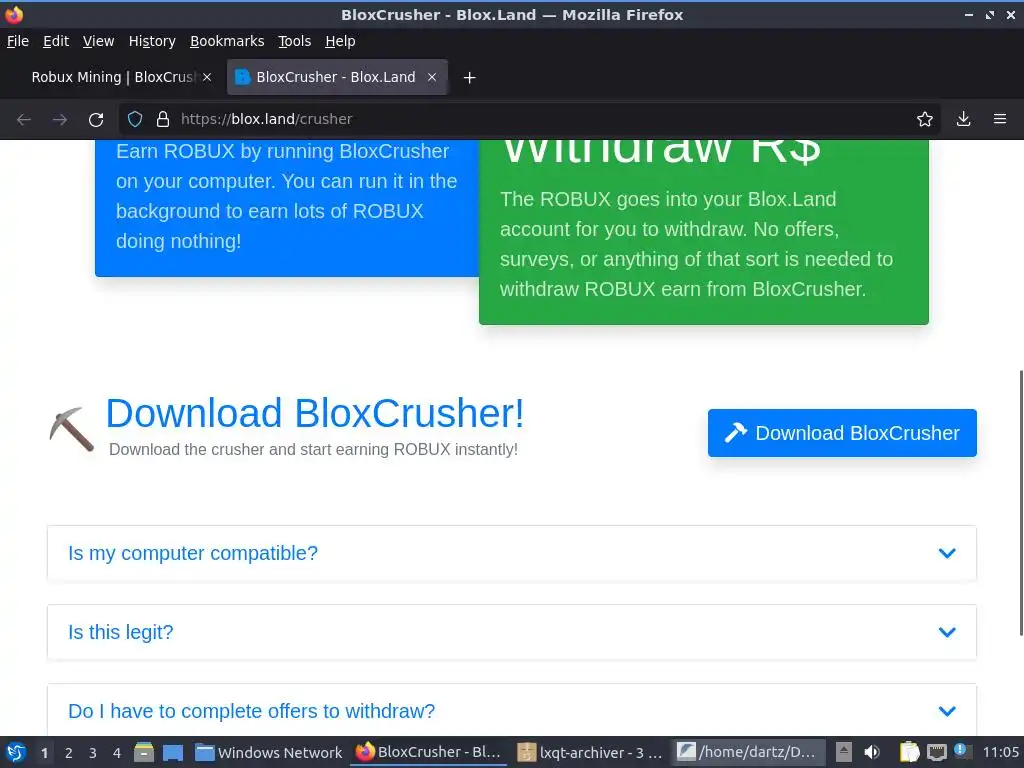Reload the current page
The height and width of the screenshot is (768, 1024).
pyautogui.click(x=96, y=120)
